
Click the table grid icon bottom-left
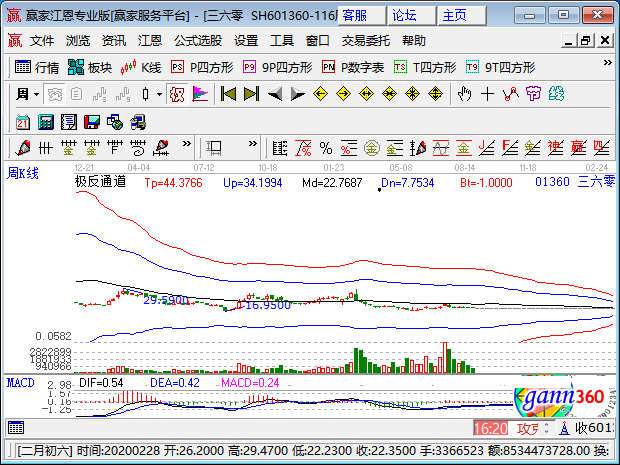(16, 427)
